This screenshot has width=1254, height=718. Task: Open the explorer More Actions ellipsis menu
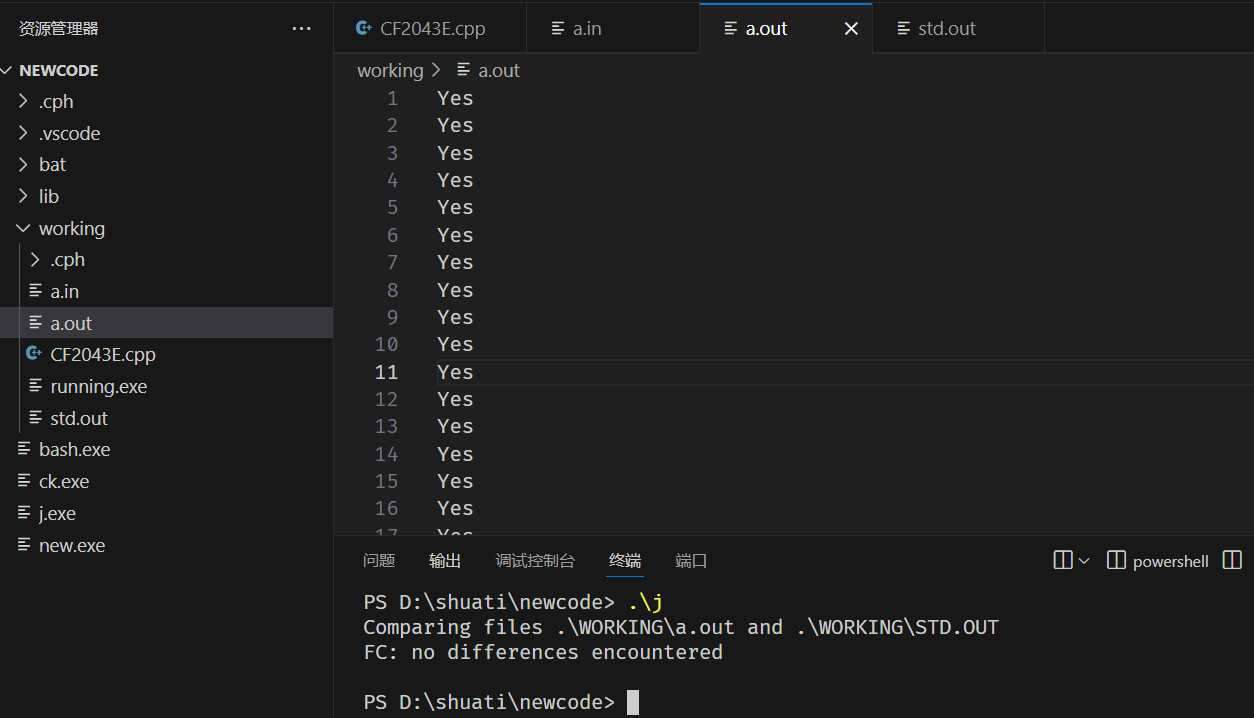301,29
